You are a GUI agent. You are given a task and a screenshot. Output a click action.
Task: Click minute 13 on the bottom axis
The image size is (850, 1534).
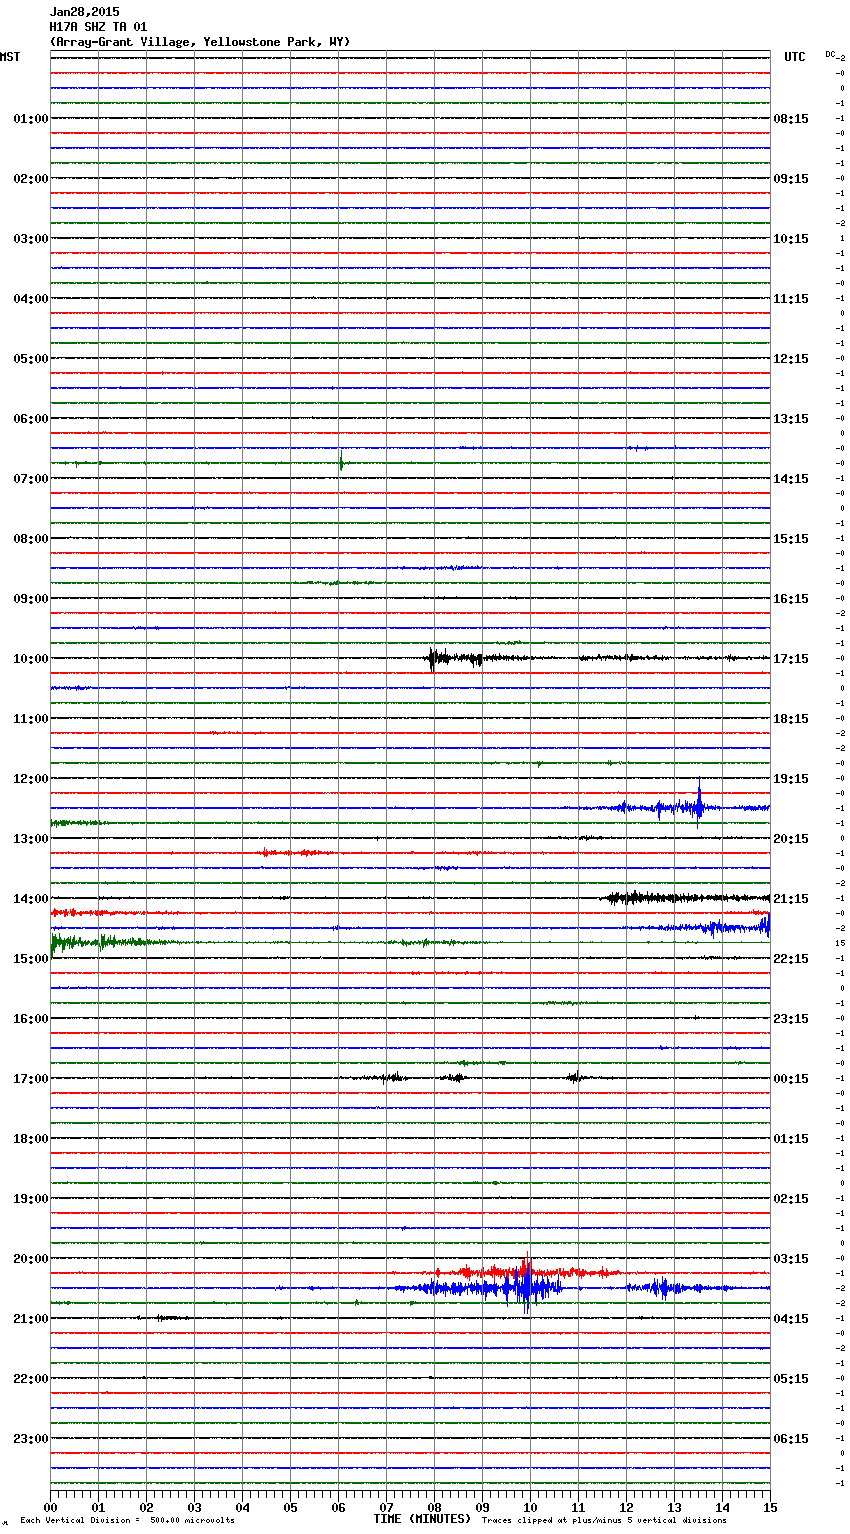click(x=674, y=1507)
